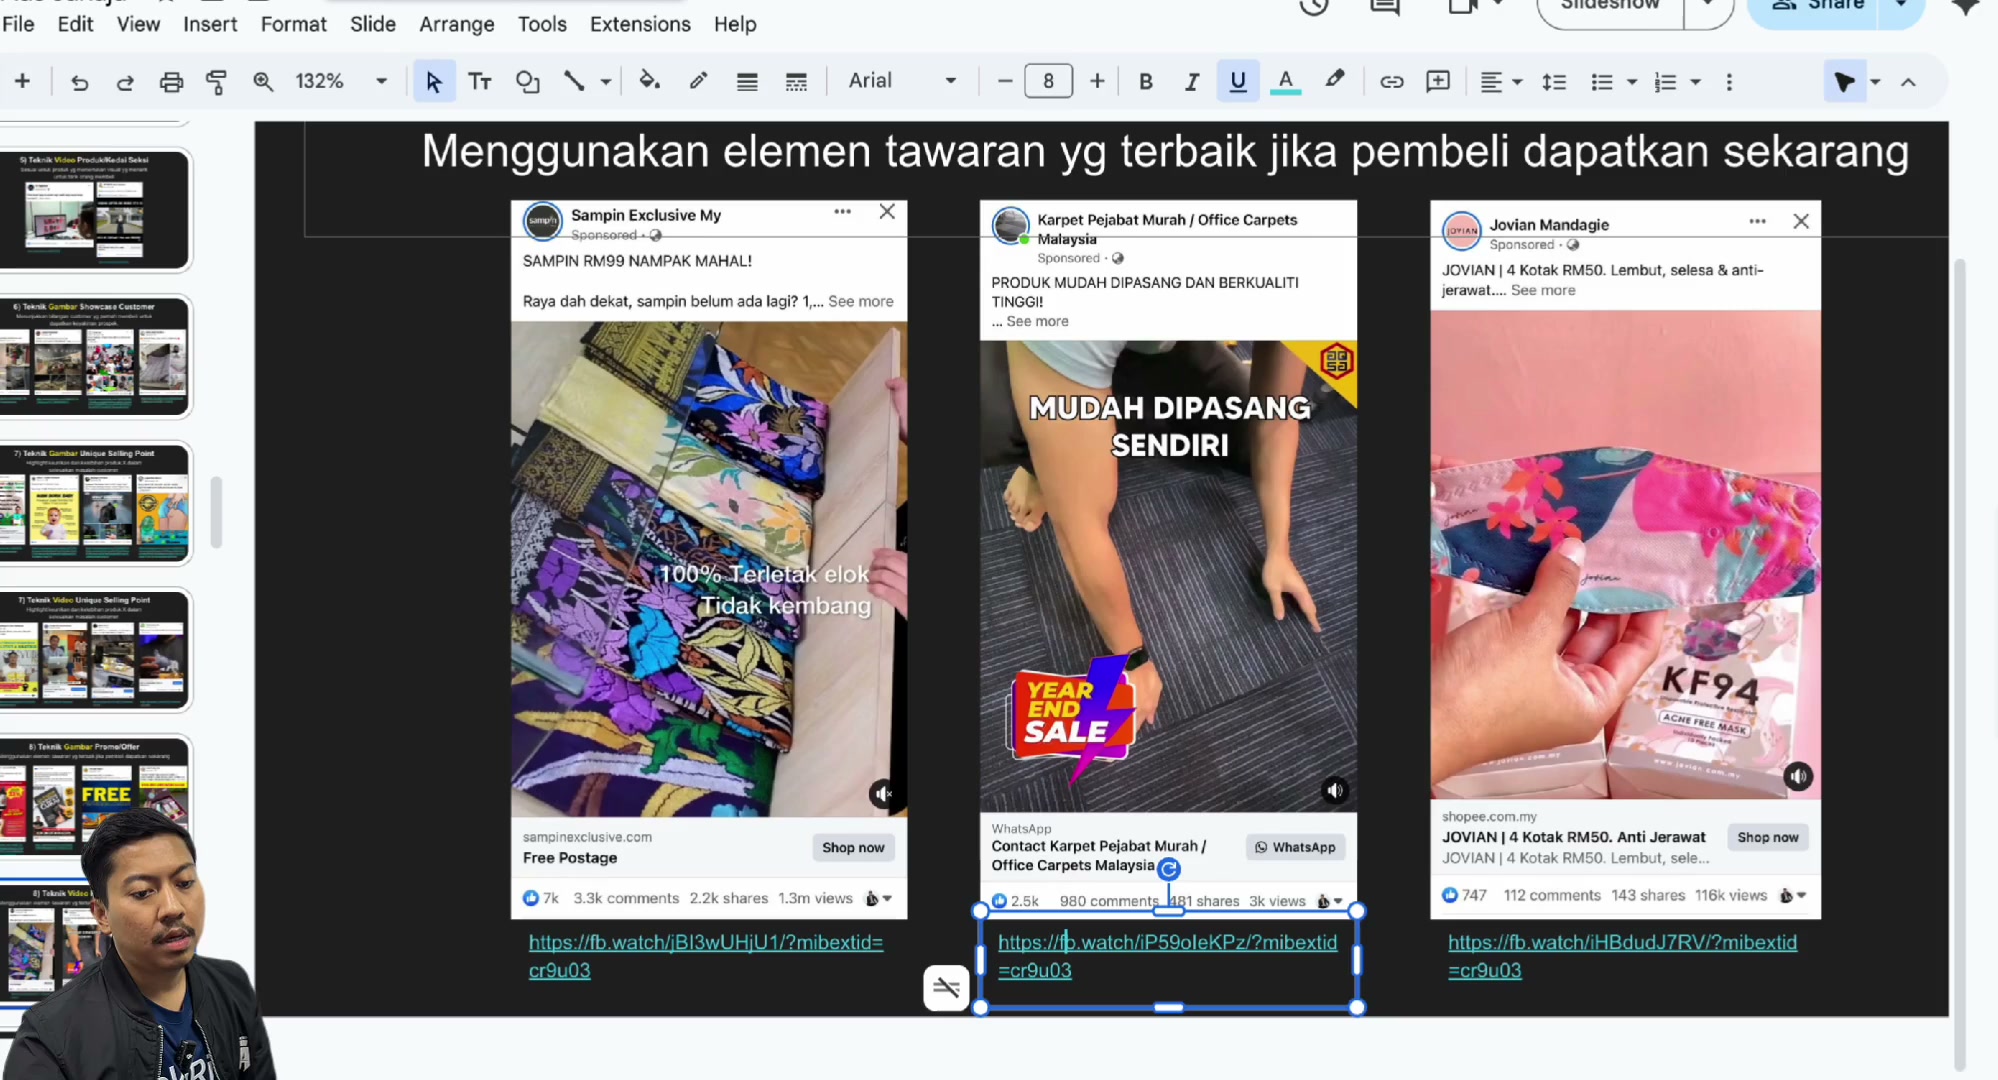
Task: Click the Redo arrow icon
Action: (125, 82)
